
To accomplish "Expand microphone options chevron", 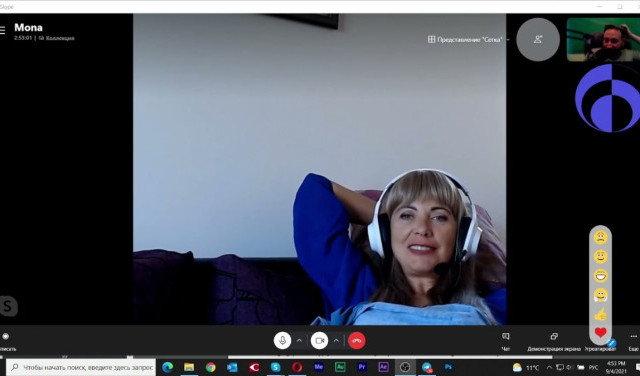I will (x=299, y=340).
